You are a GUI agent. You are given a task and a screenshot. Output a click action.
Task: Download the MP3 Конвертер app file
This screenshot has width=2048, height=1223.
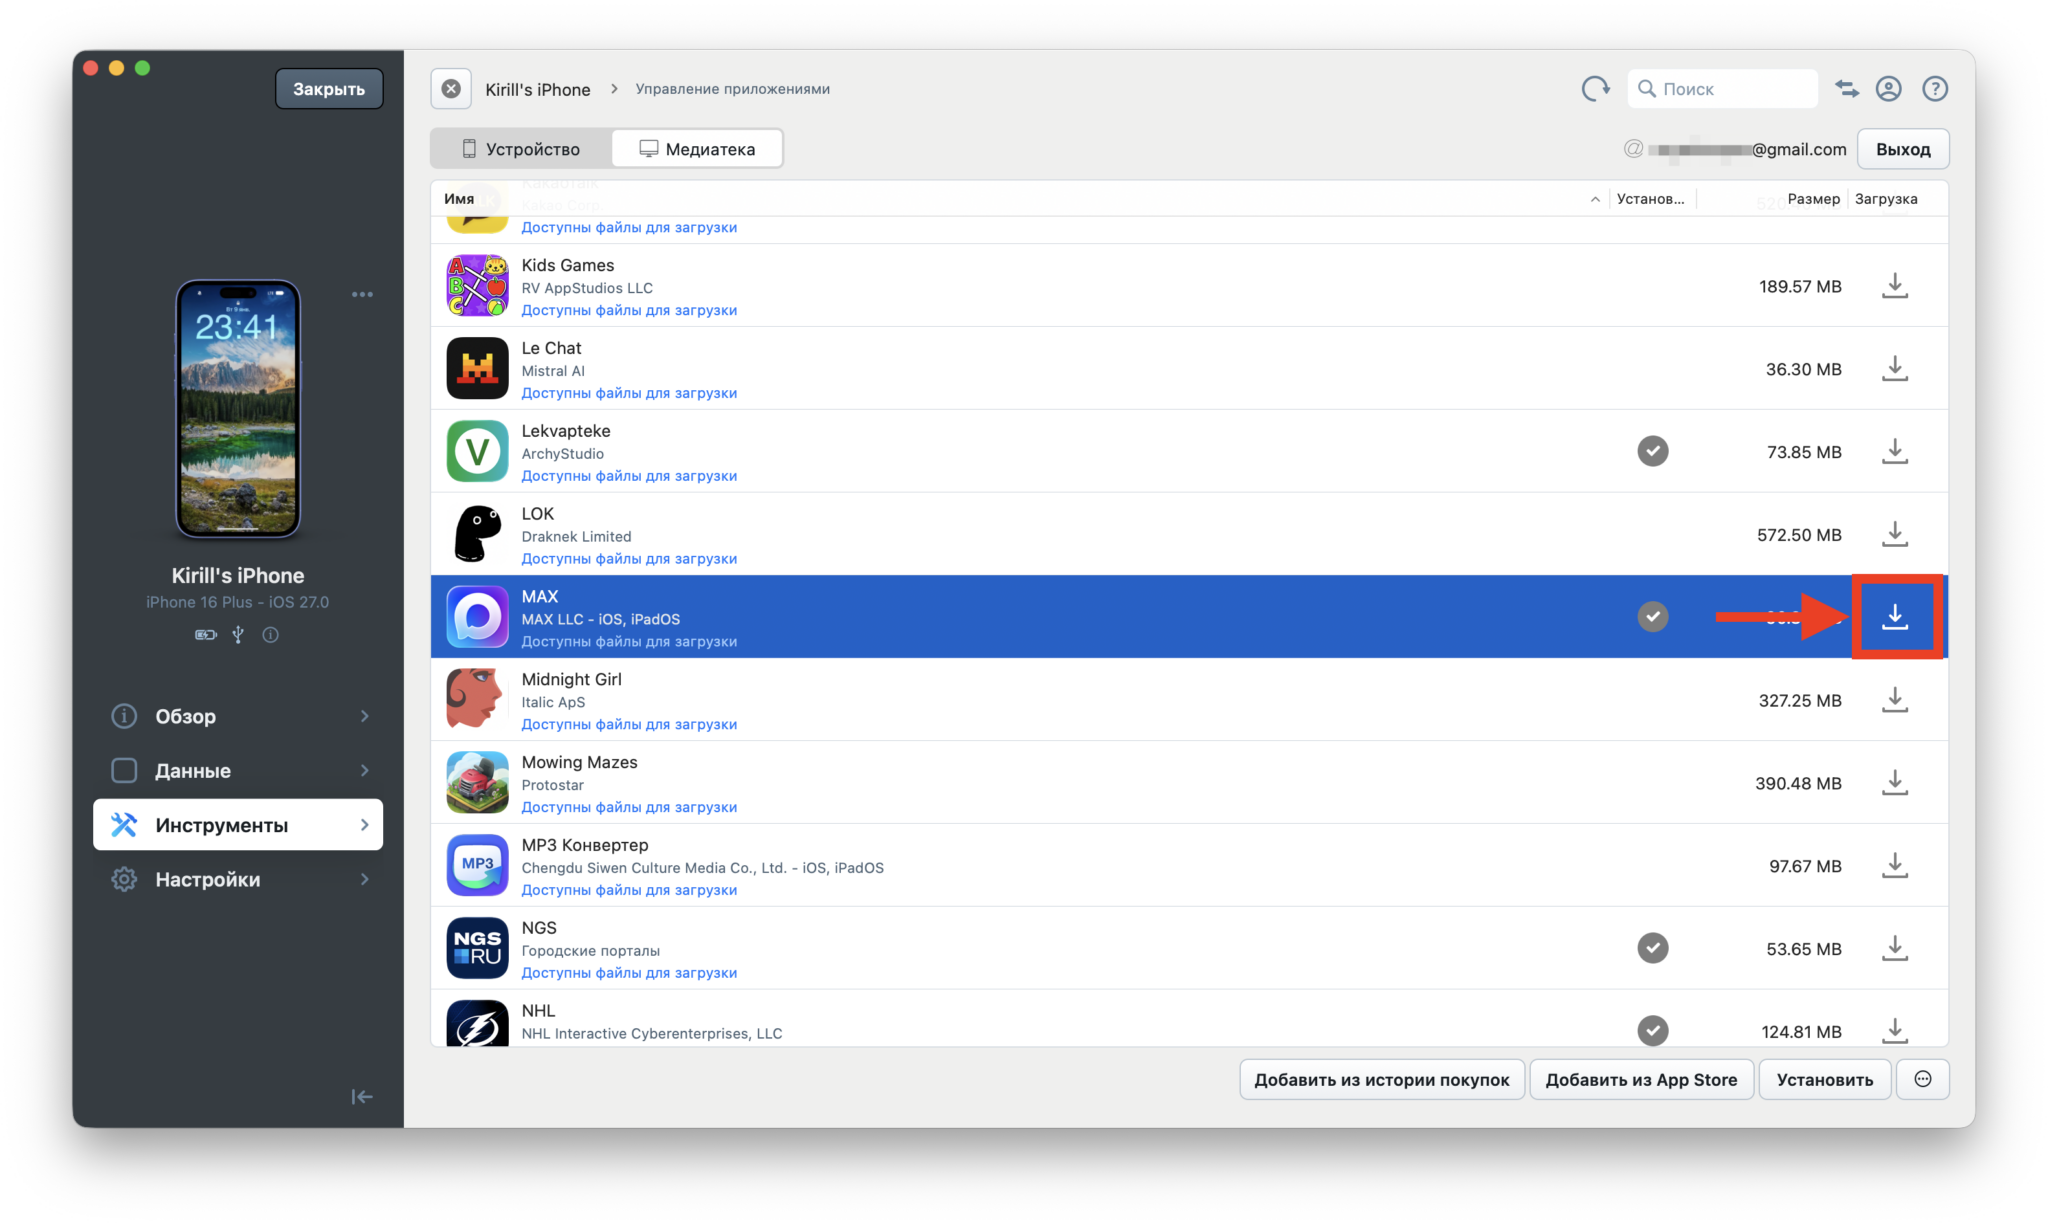(1894, 866)
